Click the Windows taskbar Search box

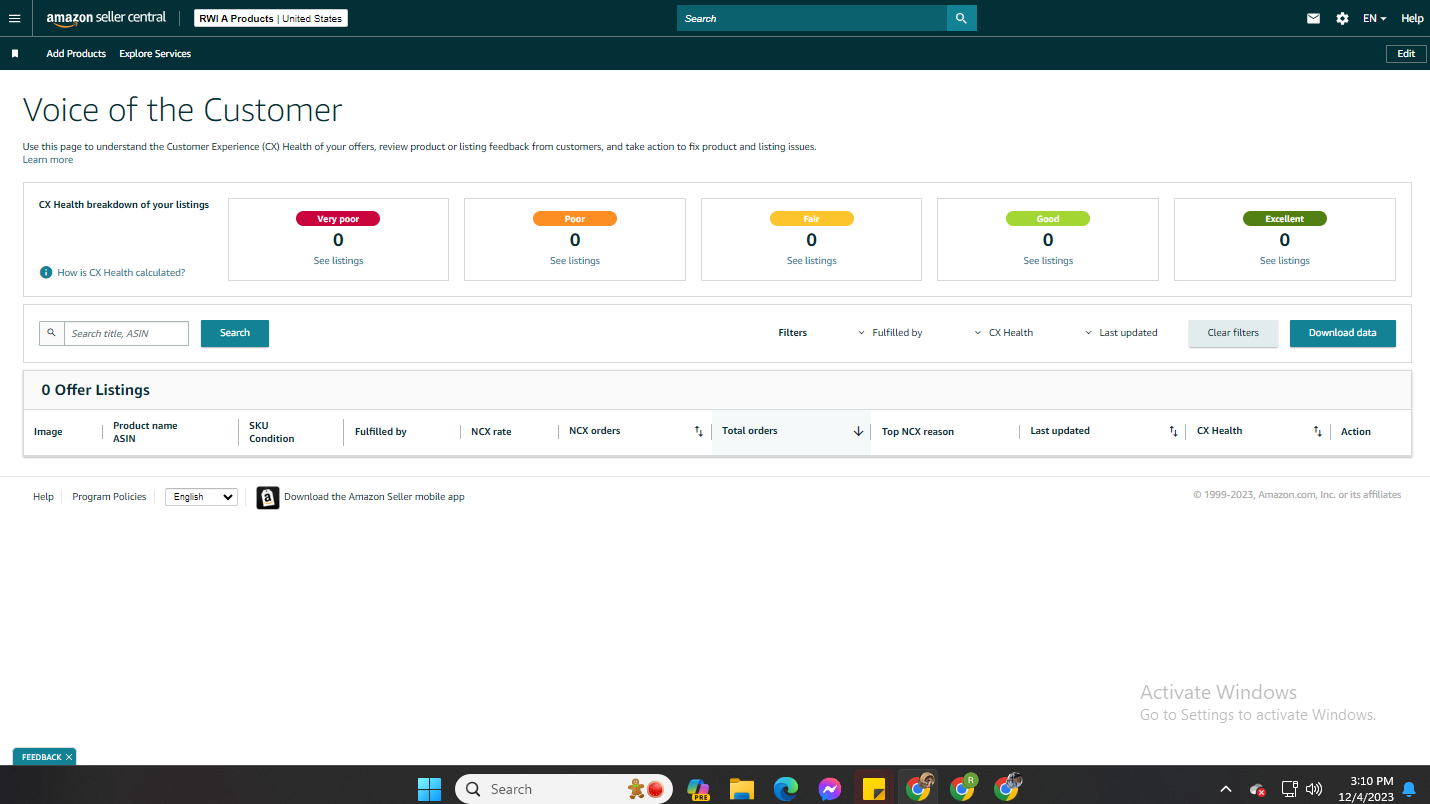tap(563, 789)
